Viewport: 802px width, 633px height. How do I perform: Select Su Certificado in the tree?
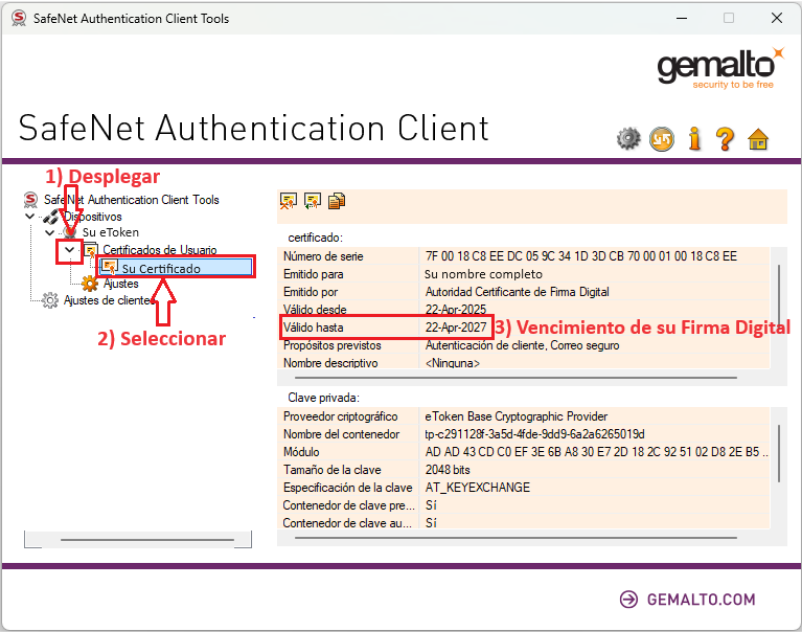(x=161, y=268)
